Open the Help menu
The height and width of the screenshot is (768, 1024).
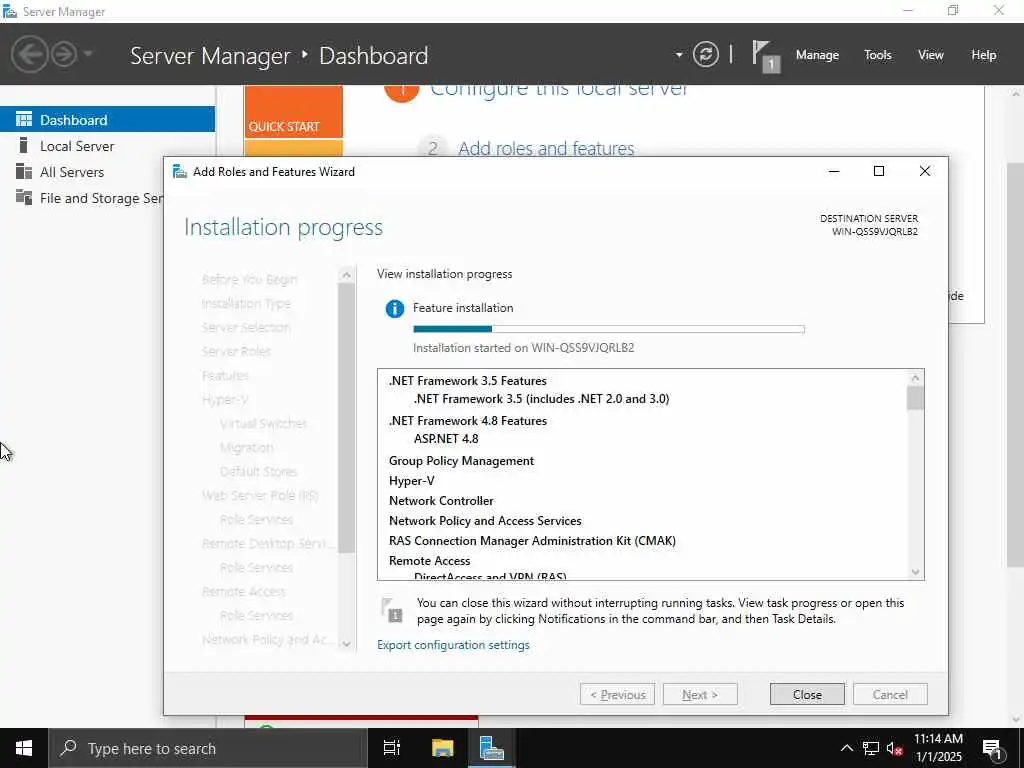pos(984,55)
